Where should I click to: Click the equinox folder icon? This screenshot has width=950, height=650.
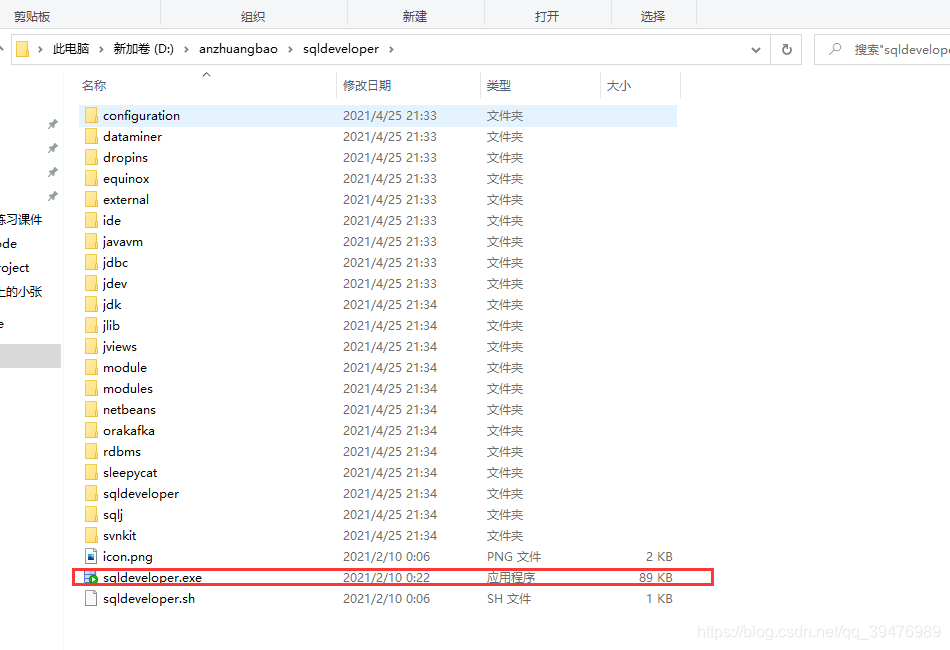tap(91, 178)
